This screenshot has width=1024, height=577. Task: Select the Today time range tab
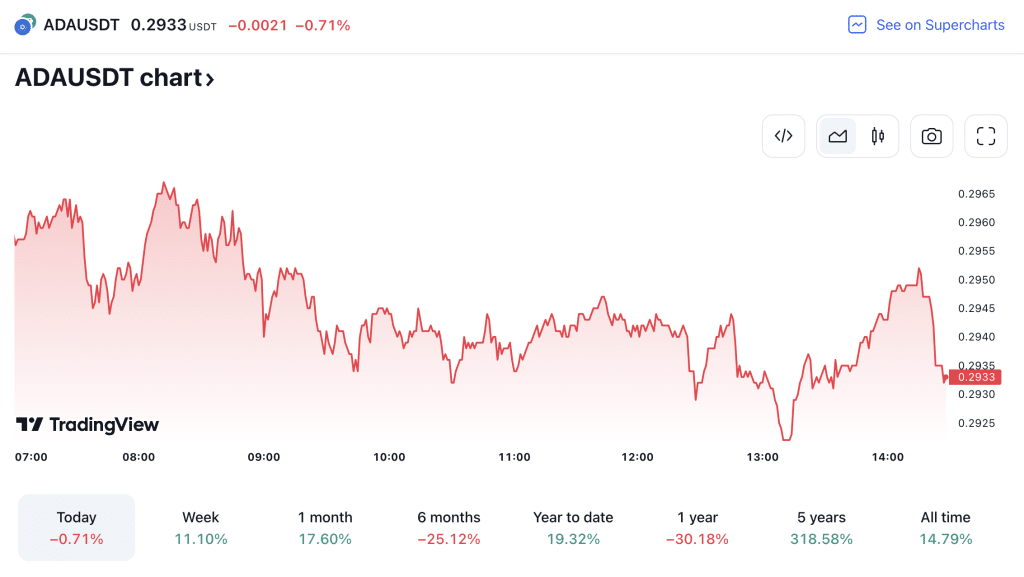tap(77, 527)
